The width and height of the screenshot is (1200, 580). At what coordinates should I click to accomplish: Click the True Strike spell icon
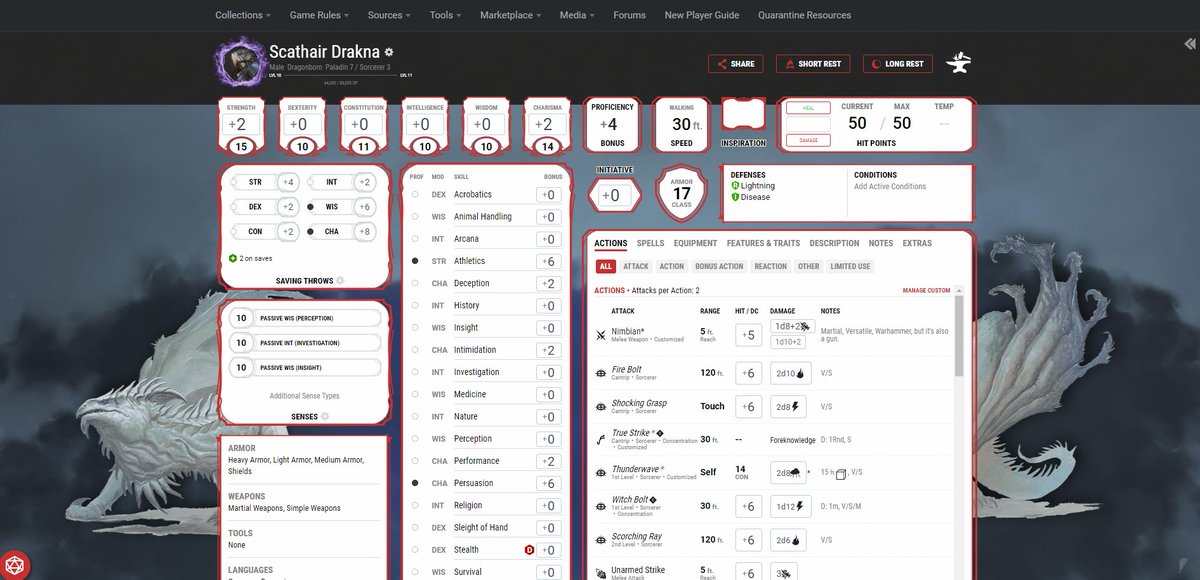tap(600, 439)
